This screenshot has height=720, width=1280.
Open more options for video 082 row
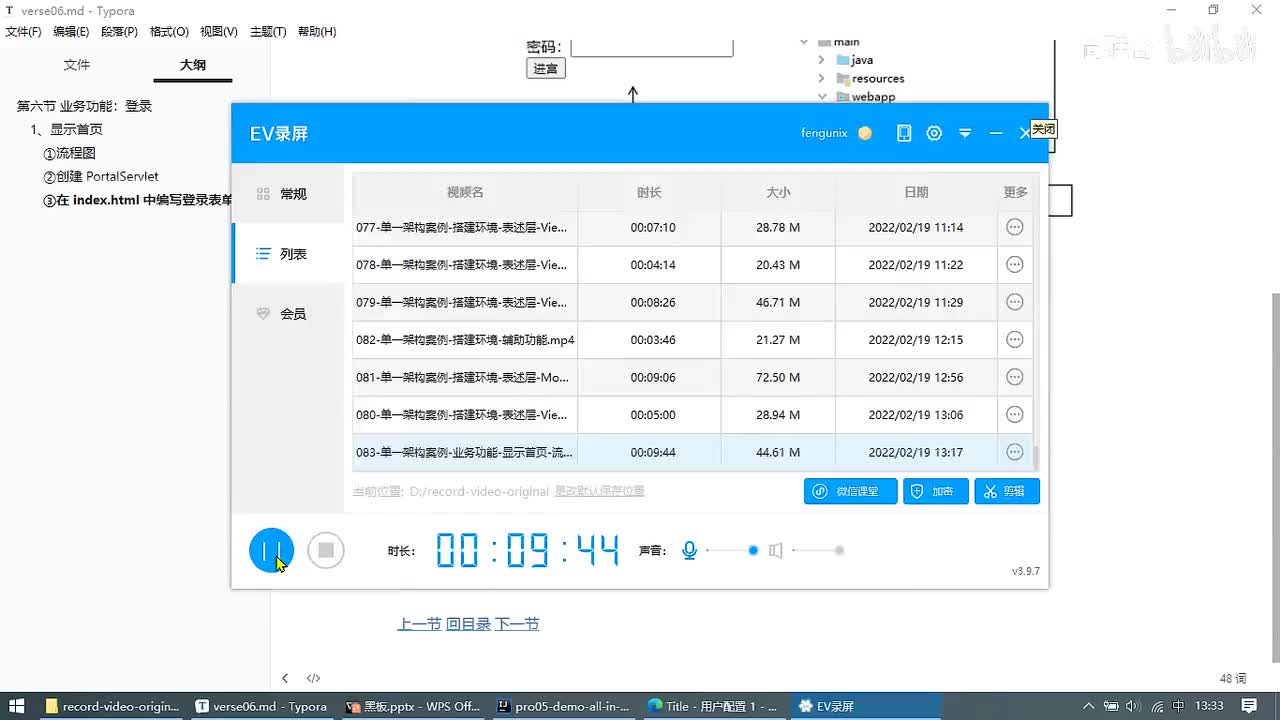(1014, 340)
